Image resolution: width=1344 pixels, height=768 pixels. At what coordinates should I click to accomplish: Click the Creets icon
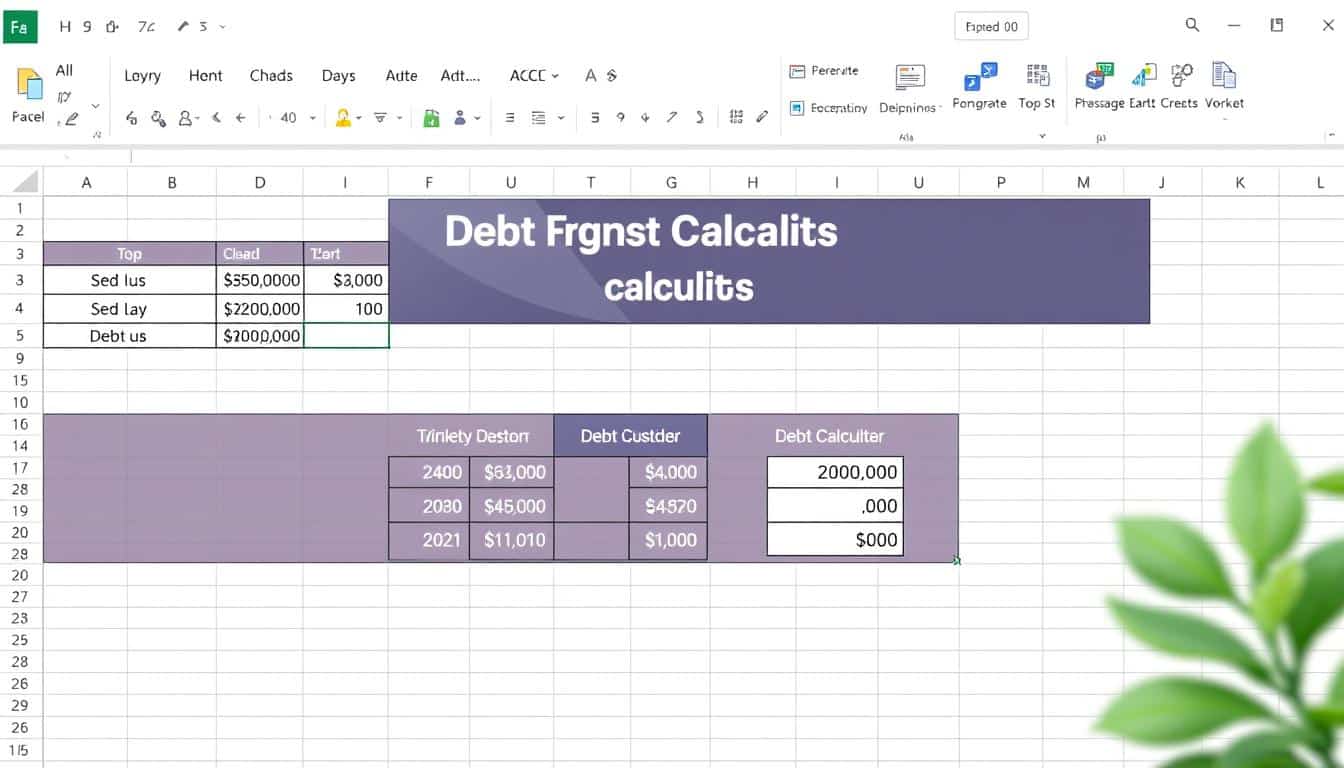point(1182,76)
